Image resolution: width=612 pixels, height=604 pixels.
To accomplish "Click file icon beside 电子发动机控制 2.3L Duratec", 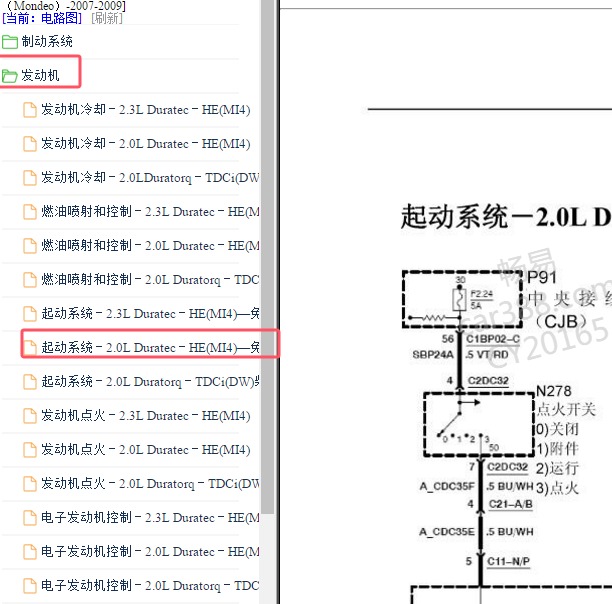I will click(30, 518).
